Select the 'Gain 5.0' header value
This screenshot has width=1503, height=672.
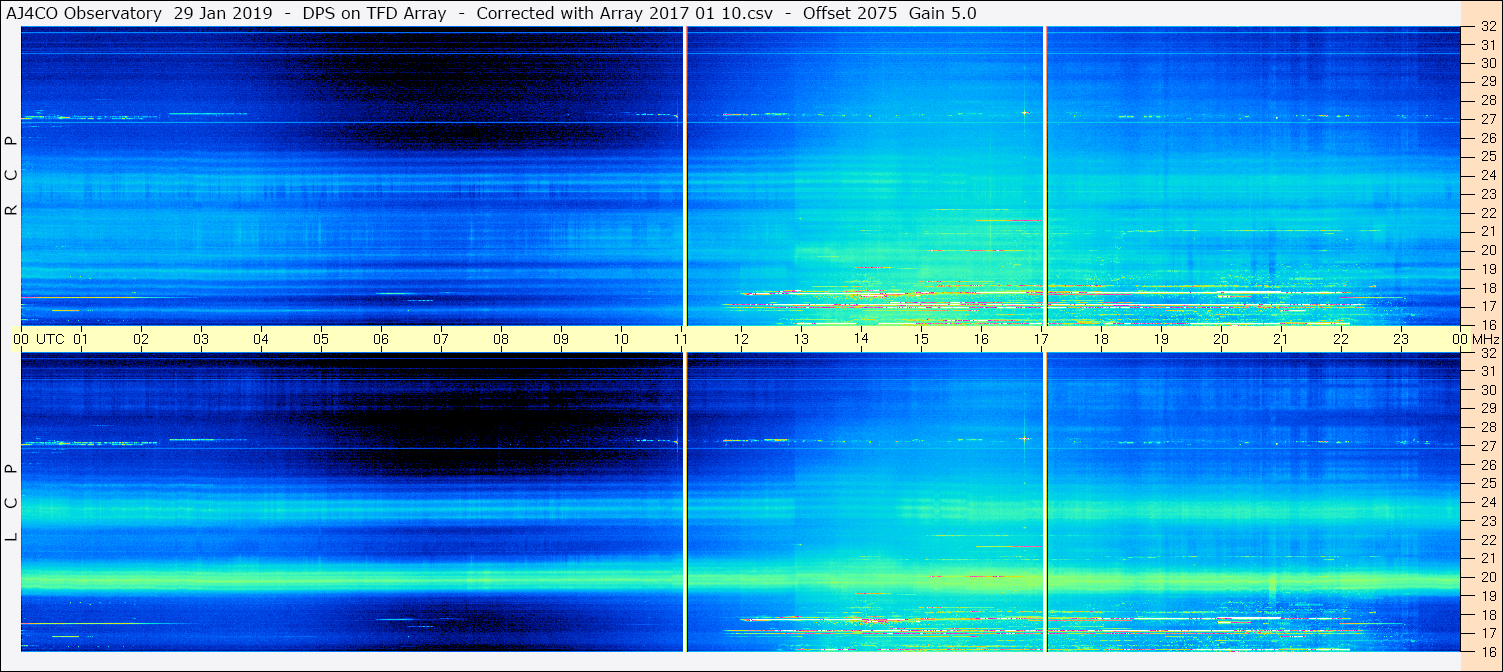coord(941,13)
